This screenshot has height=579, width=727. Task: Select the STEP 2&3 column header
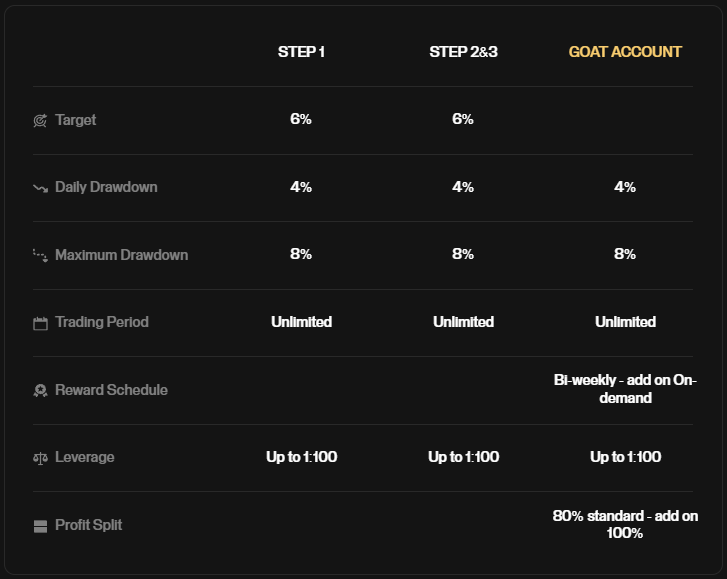463,52
